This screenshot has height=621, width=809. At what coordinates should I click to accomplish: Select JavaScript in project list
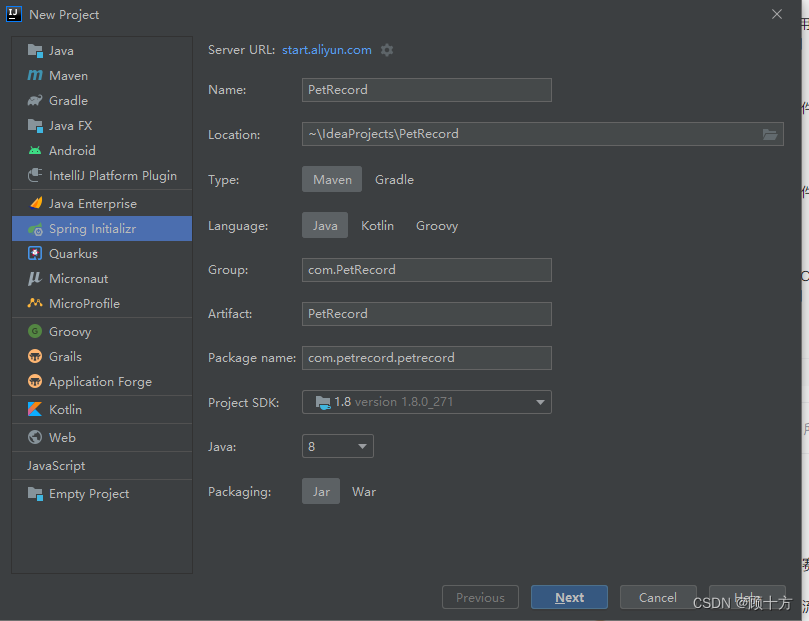56,465
